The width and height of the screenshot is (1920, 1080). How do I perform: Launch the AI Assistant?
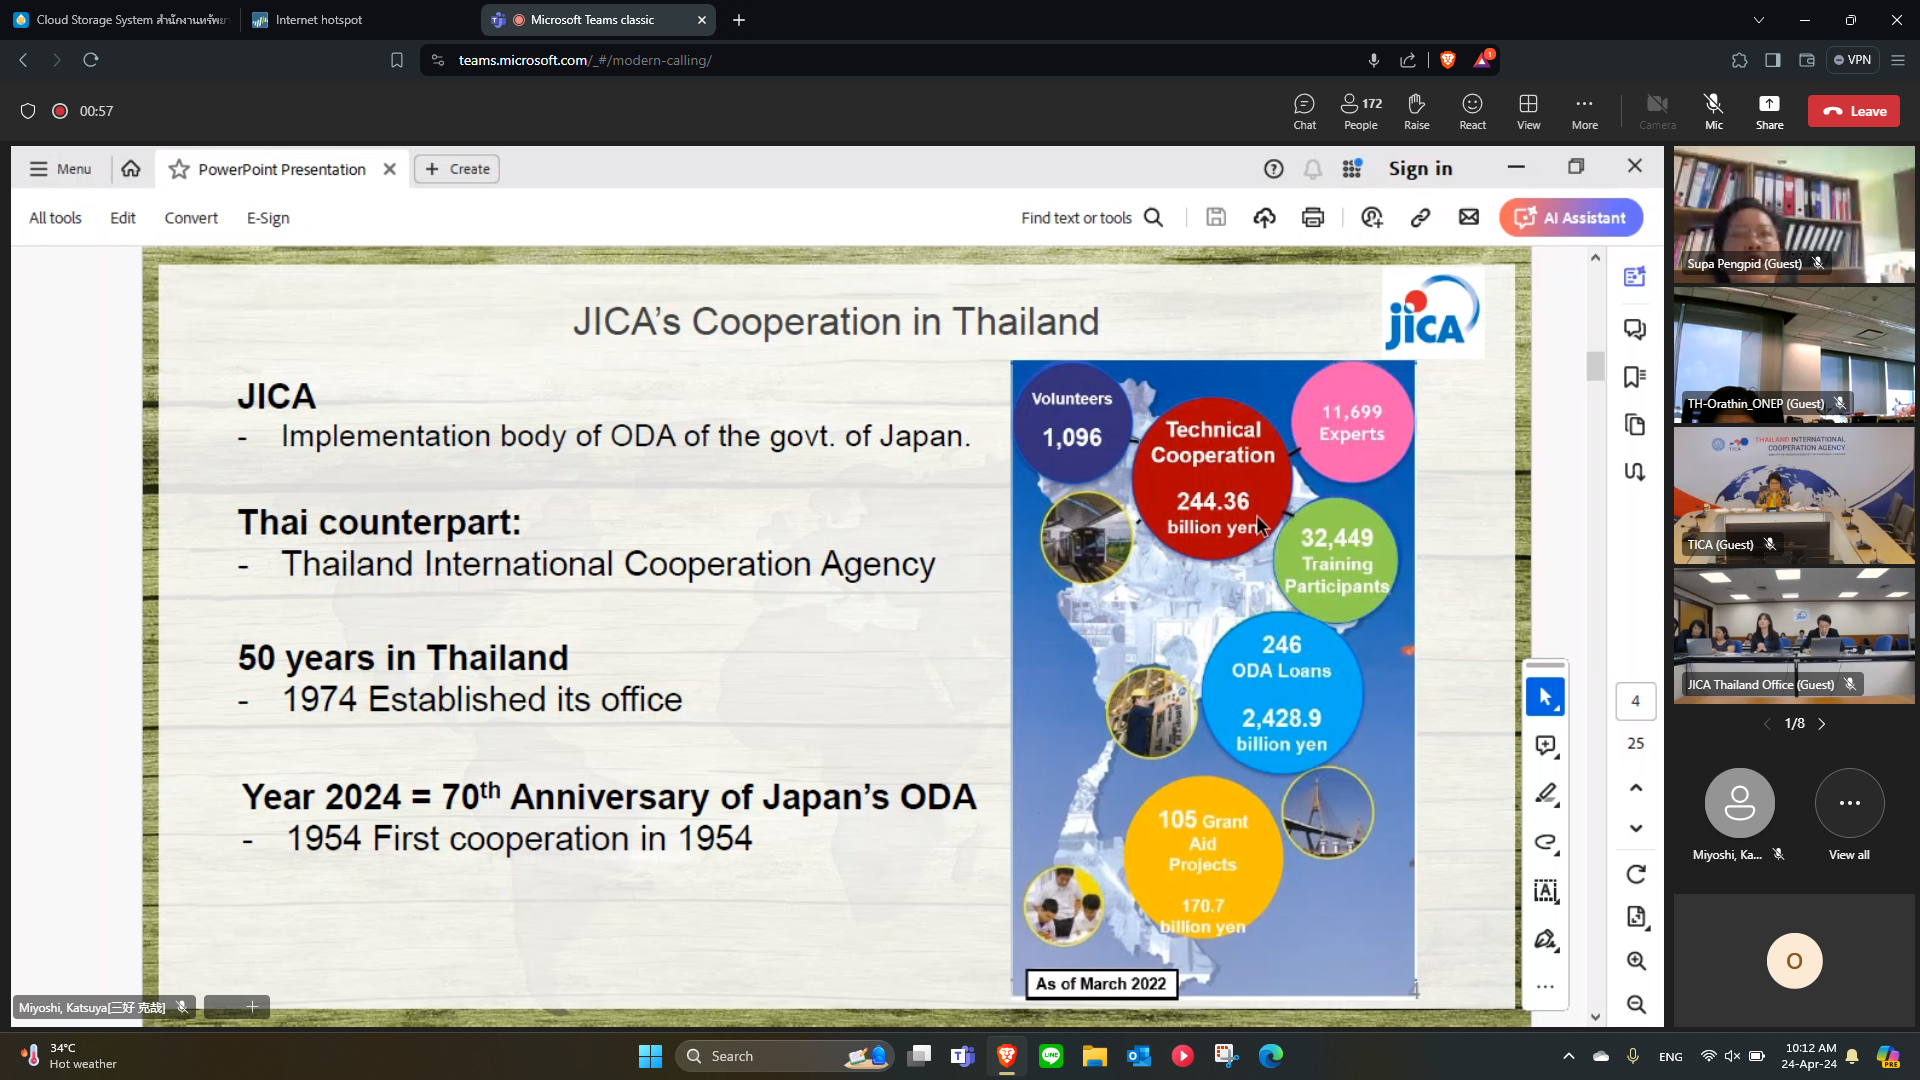click(1571, 217)
